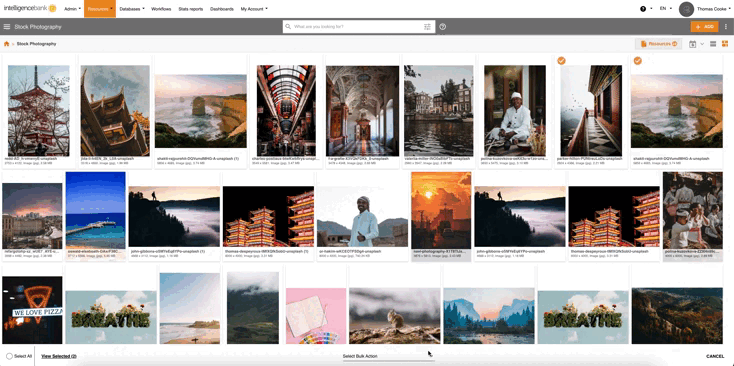Image resolution: width=734 pixels, height=366 pixels.
Task: Expand the sort order chevron
Action: point(702,44)
